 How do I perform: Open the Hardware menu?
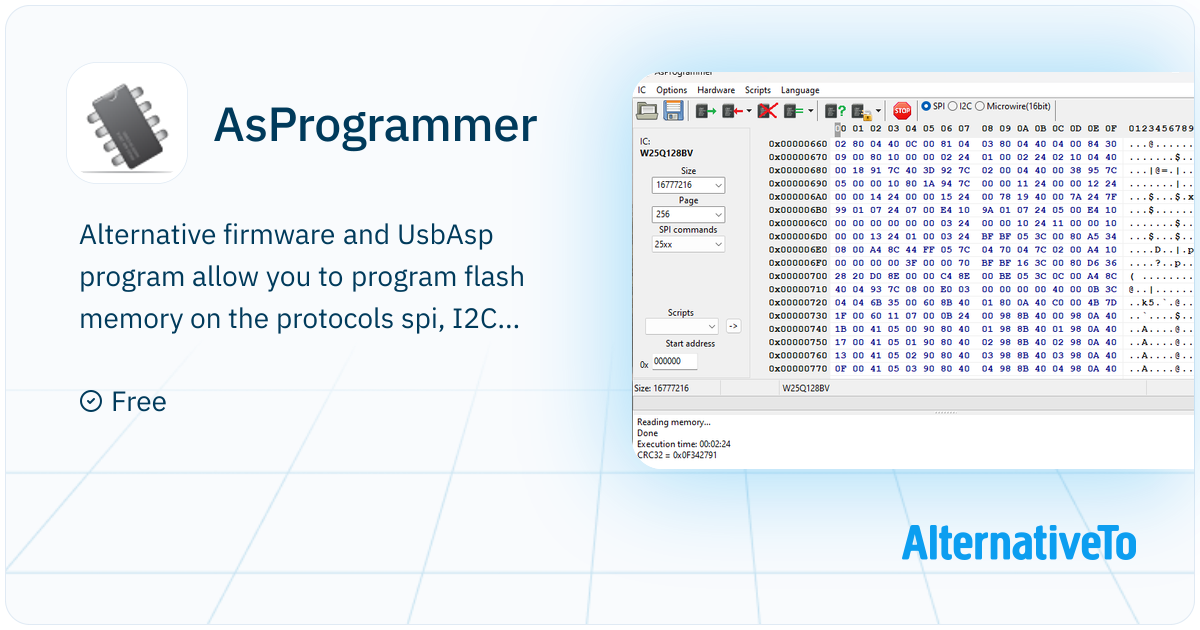tap(716, 90)
